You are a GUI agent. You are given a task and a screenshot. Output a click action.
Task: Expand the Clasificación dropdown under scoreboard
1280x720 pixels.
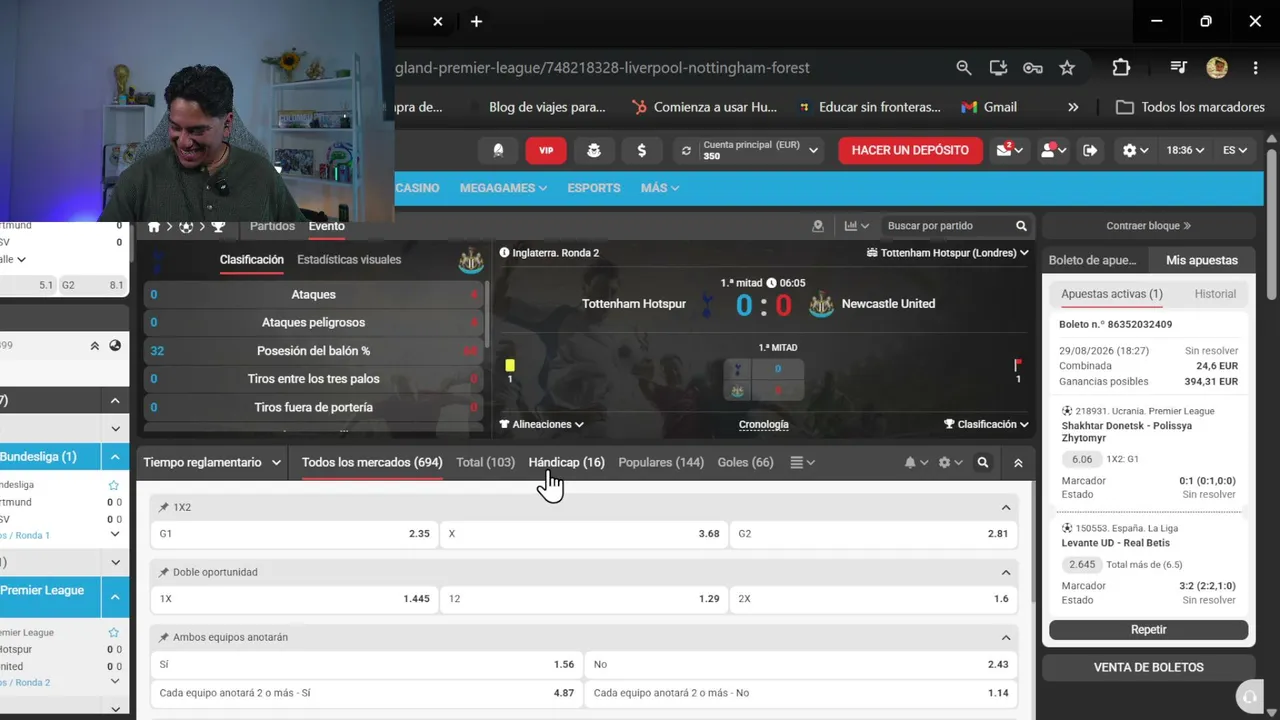pos(986,424)
